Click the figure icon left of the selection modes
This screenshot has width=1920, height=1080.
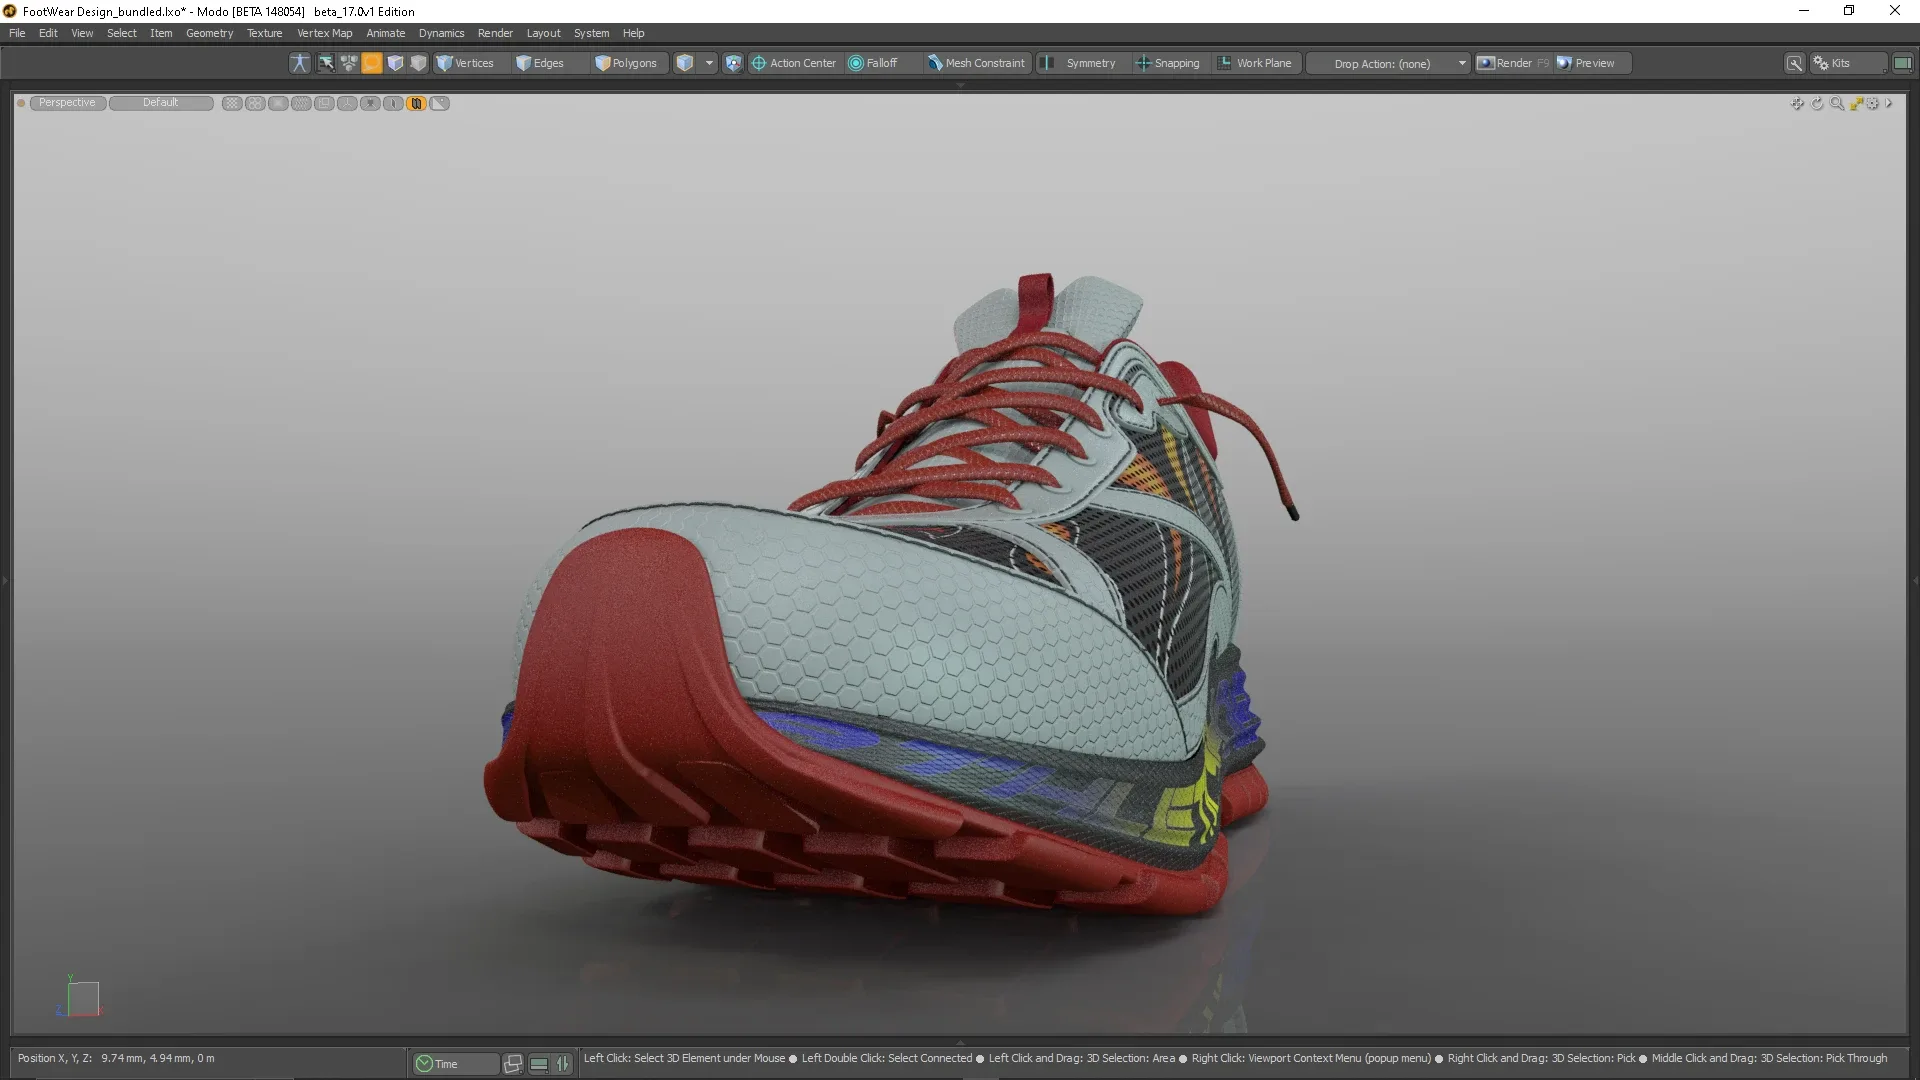[299, 63]
